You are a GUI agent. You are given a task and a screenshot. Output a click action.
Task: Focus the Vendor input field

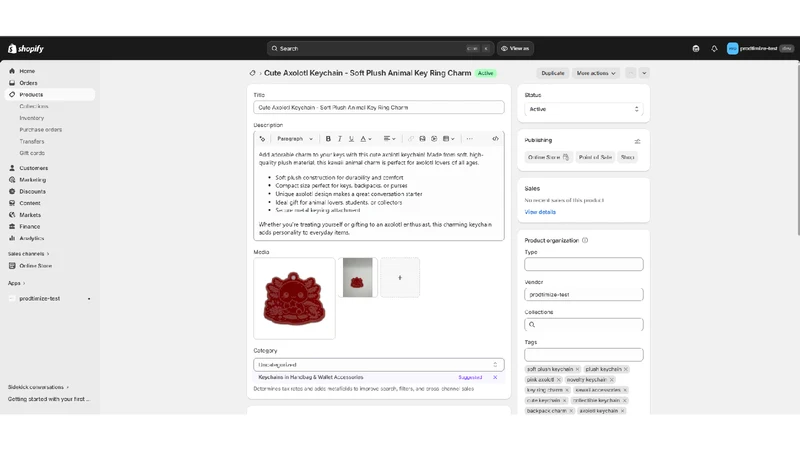click(584, 294)
